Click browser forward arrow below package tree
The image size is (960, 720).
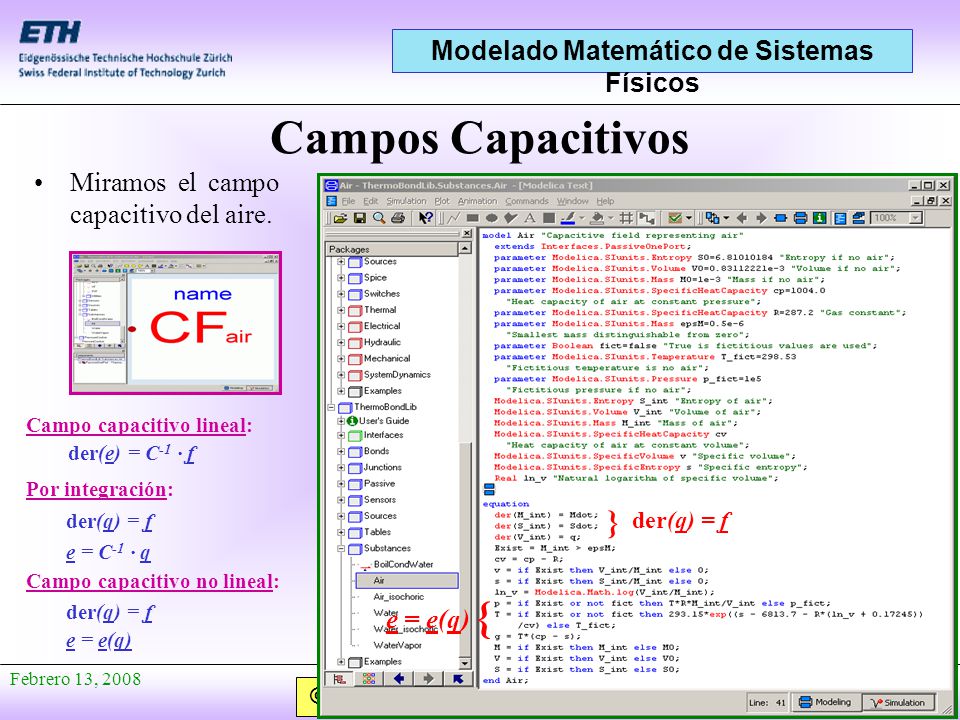click(x=428, y=678)
